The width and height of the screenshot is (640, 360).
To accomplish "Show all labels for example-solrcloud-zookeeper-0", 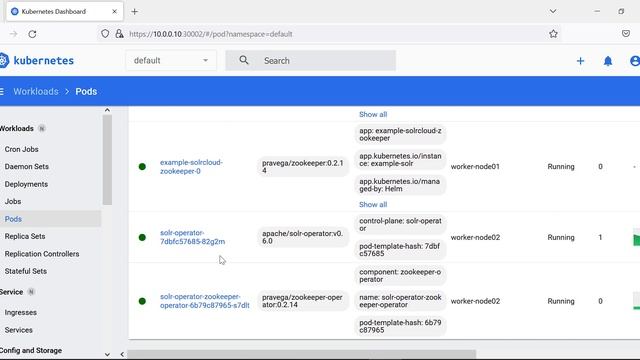I will coord(373,204).
